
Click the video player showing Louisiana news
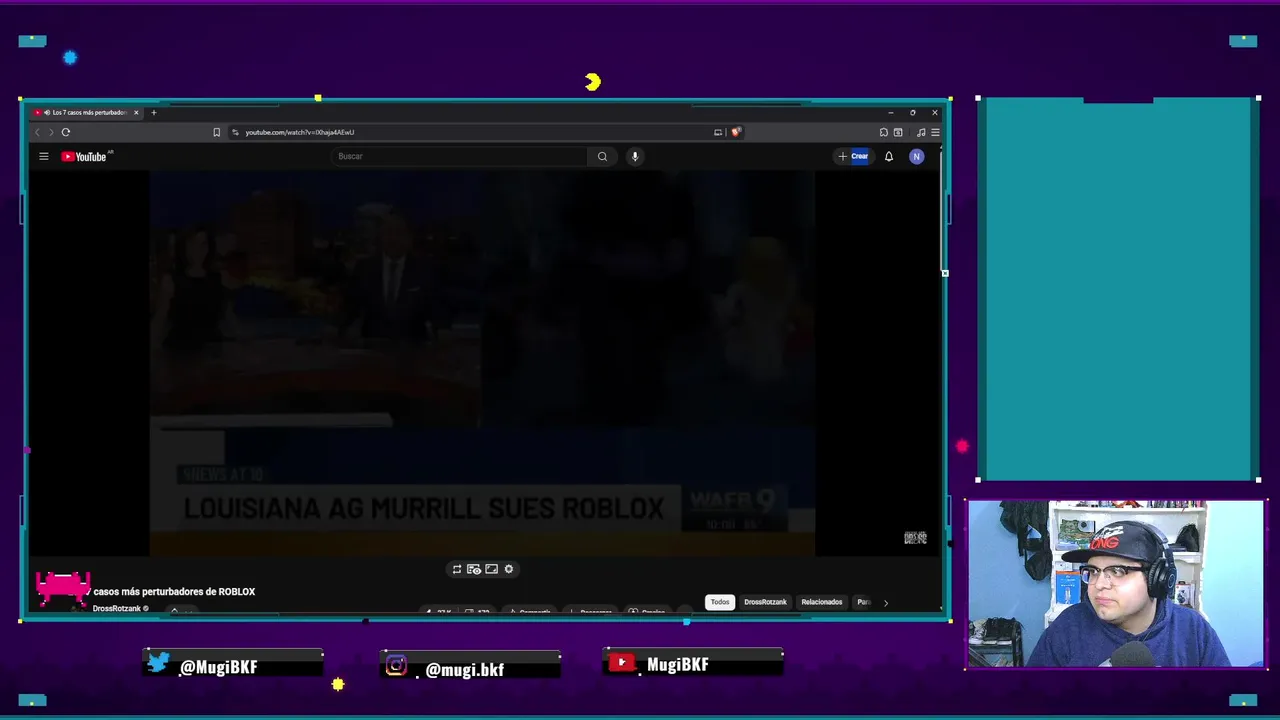click(x=482, y=363)
